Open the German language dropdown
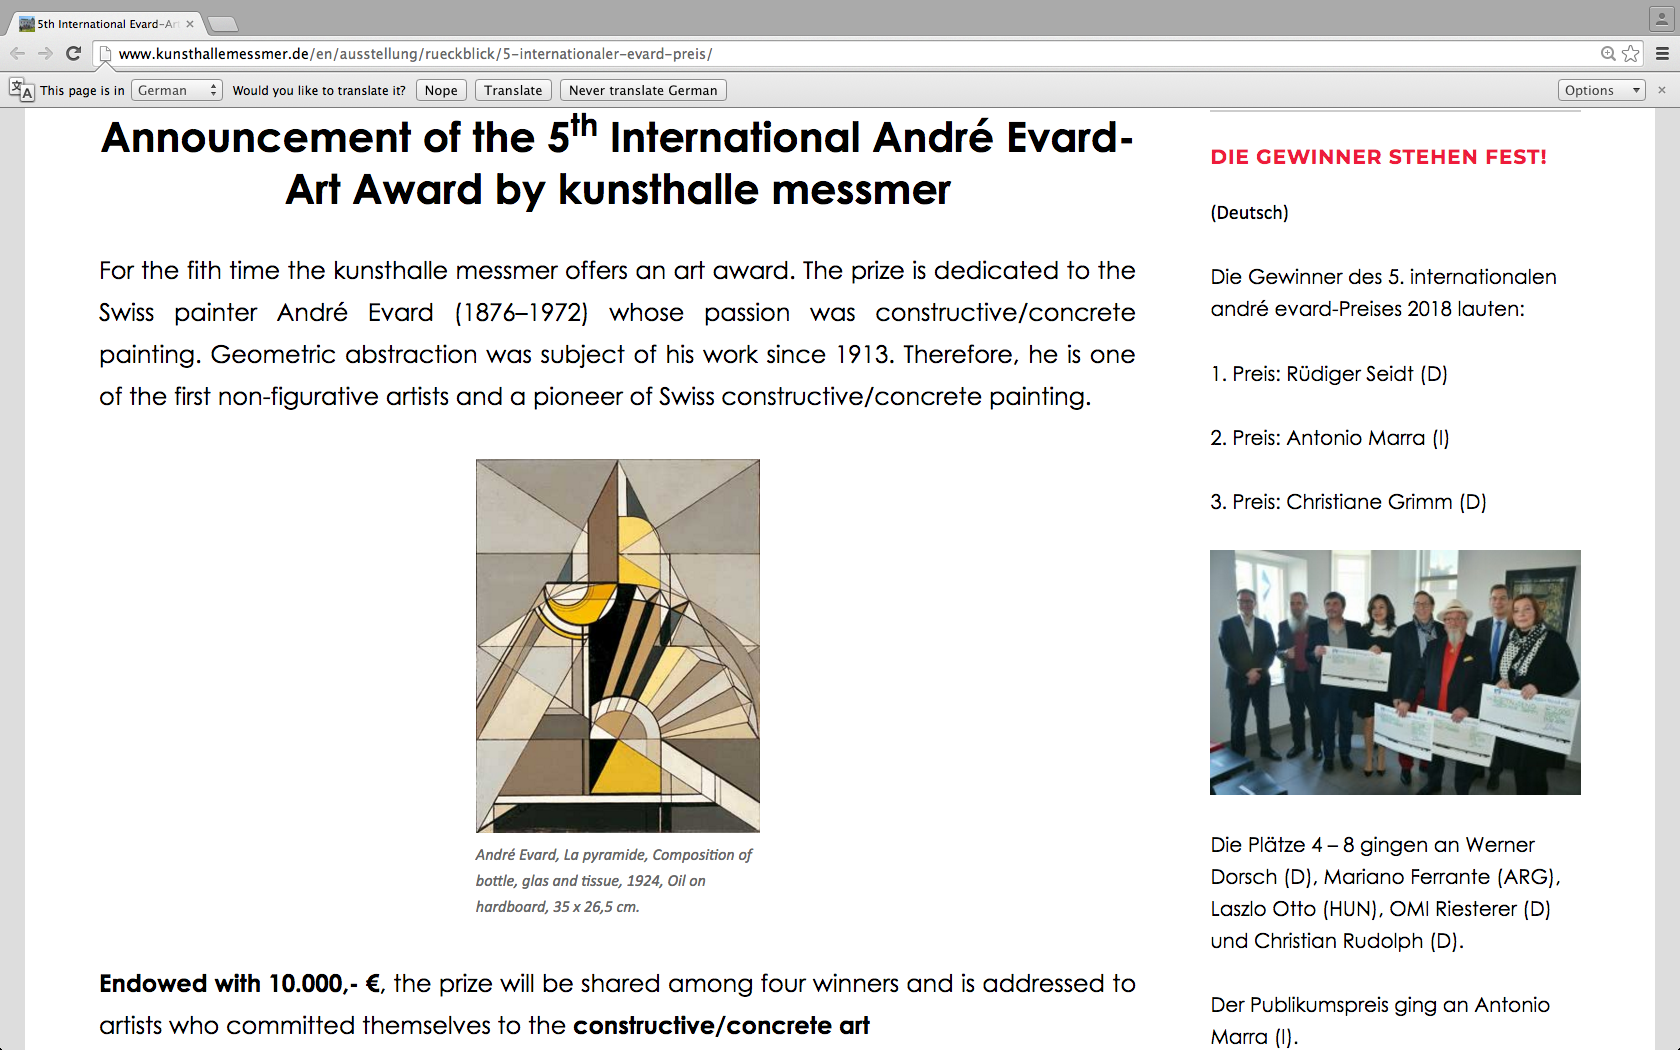Screen dimensions: 1680x1050 click(176, 90)
